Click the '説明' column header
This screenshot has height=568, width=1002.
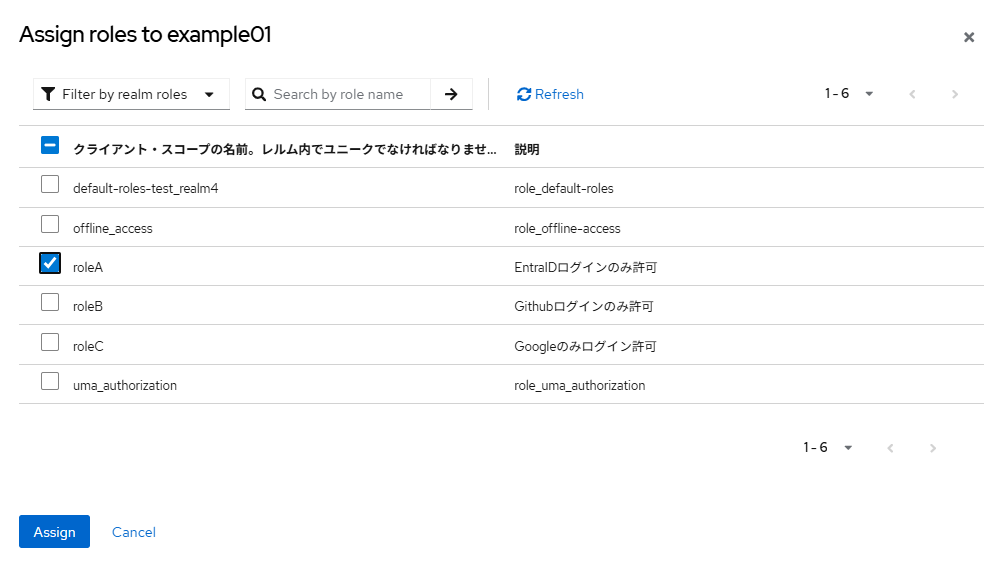coord(527,150)
